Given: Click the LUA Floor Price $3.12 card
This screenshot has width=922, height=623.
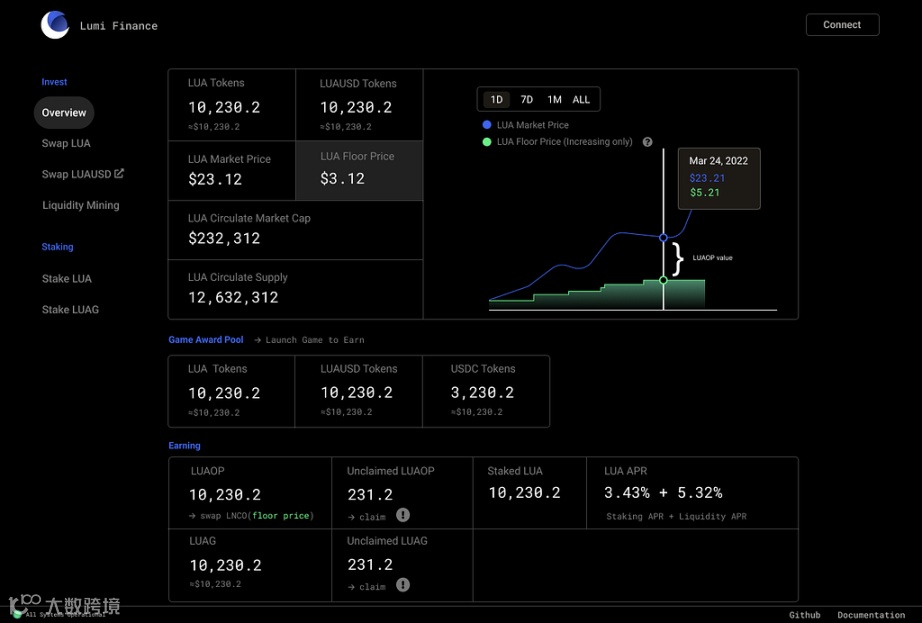Looking at the screenshot, I should (359, 170).
